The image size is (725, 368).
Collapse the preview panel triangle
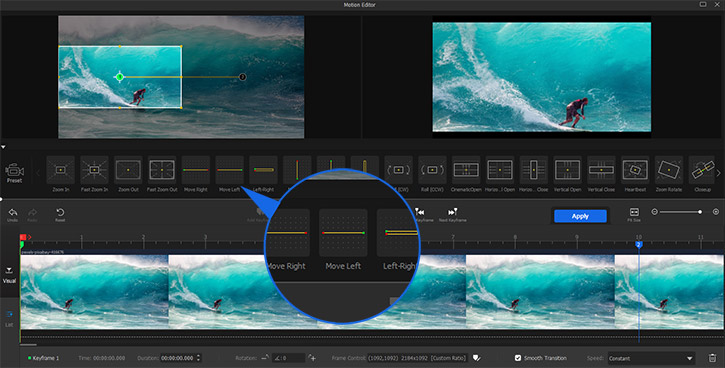click(3, 147)
